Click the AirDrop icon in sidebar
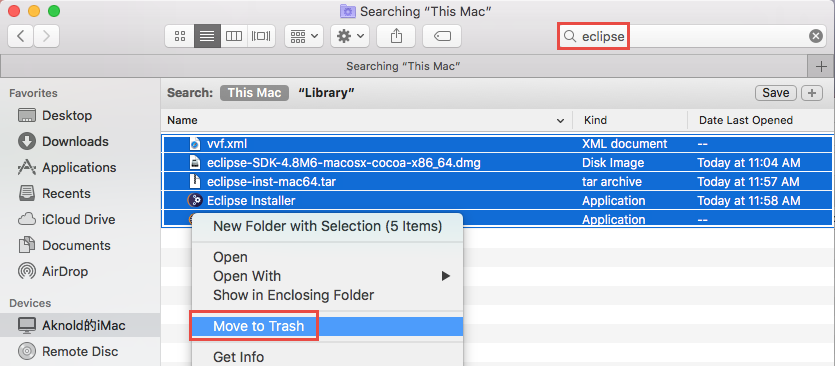 pos(27,272)
